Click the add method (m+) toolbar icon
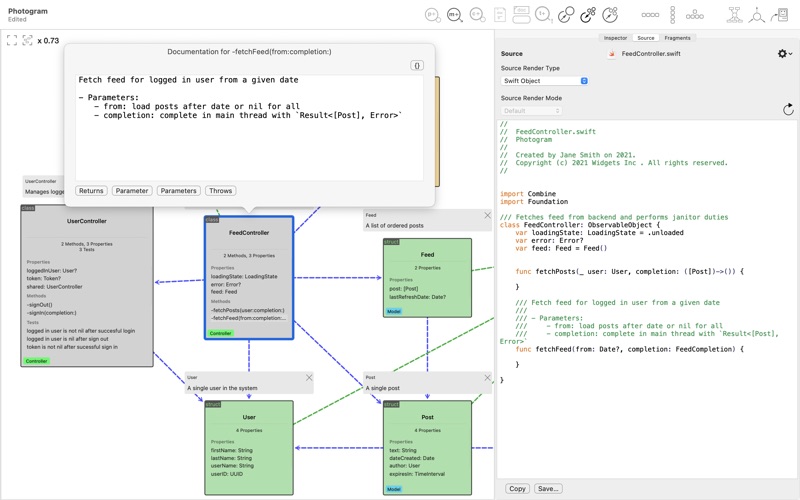Image resolution: width=800 pixels, height=500 pixels. click(455, 15)
